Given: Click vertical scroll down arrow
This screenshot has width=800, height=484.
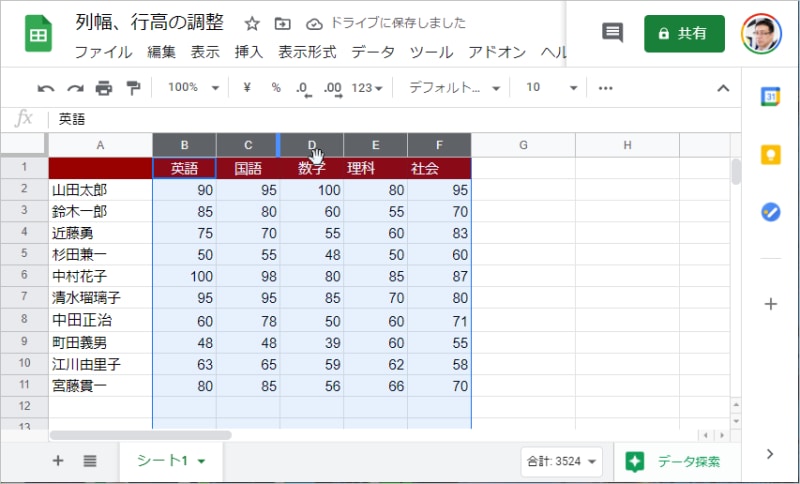Looking at the screenshot, I should click(736, 421).
